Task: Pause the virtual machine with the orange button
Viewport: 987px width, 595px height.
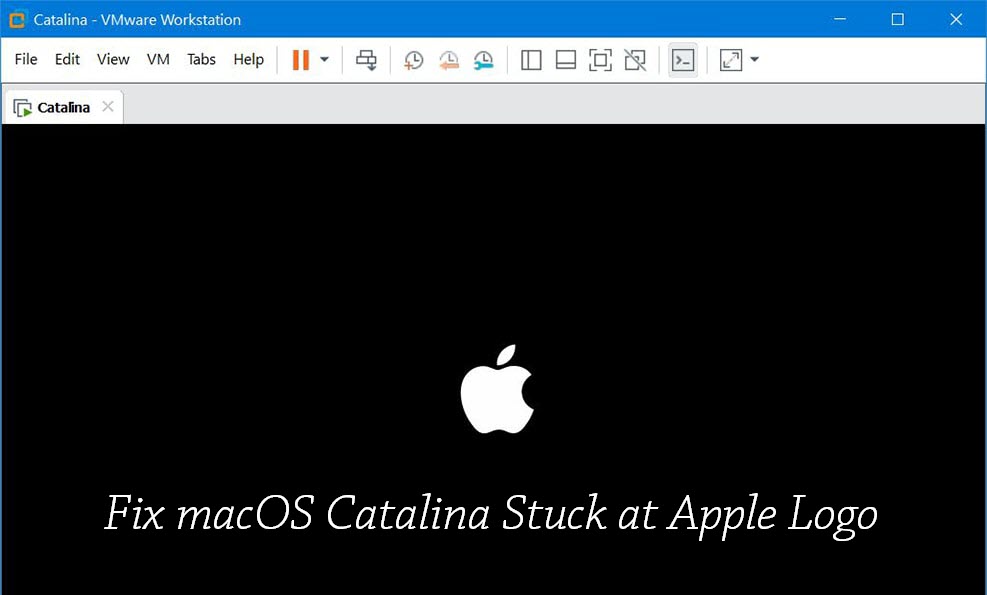Action: [x=301, y=60]
